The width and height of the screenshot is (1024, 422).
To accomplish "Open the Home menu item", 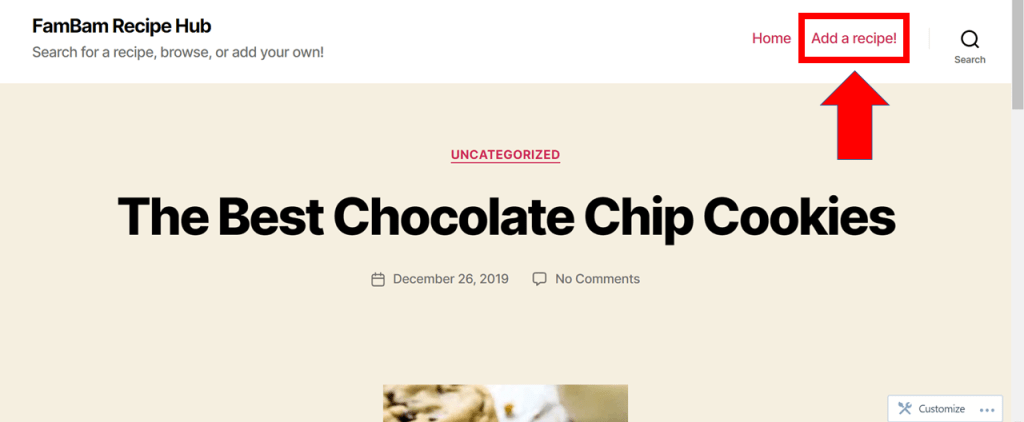I will click(x=771, y=38).
